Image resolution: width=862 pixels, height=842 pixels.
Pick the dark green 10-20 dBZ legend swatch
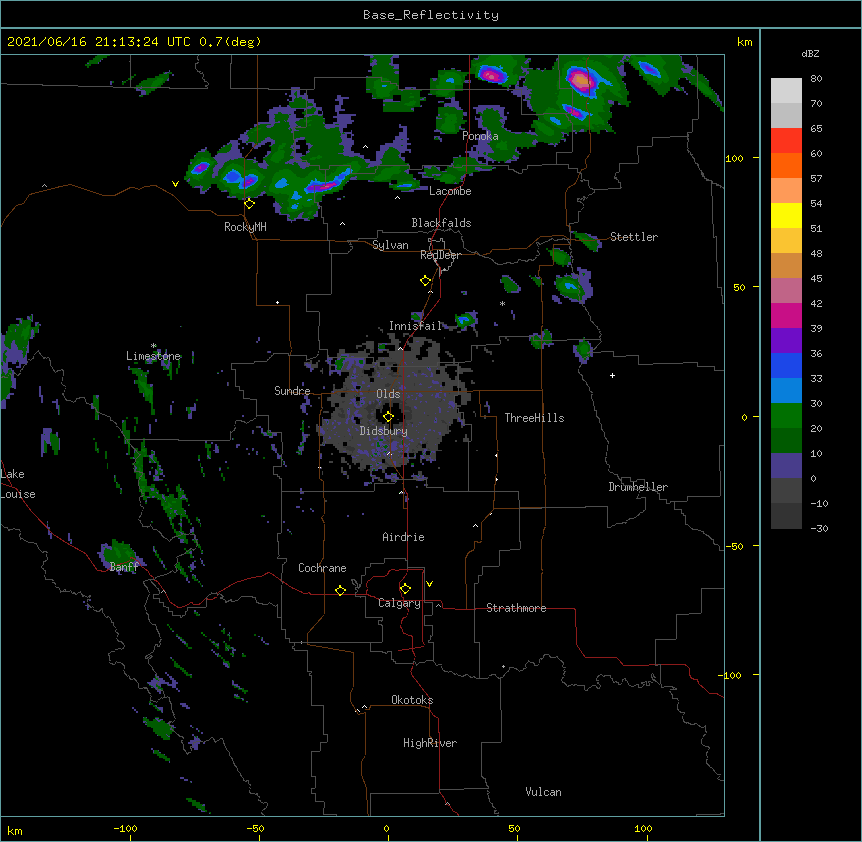pyautogui.click(x=786, y=441)
